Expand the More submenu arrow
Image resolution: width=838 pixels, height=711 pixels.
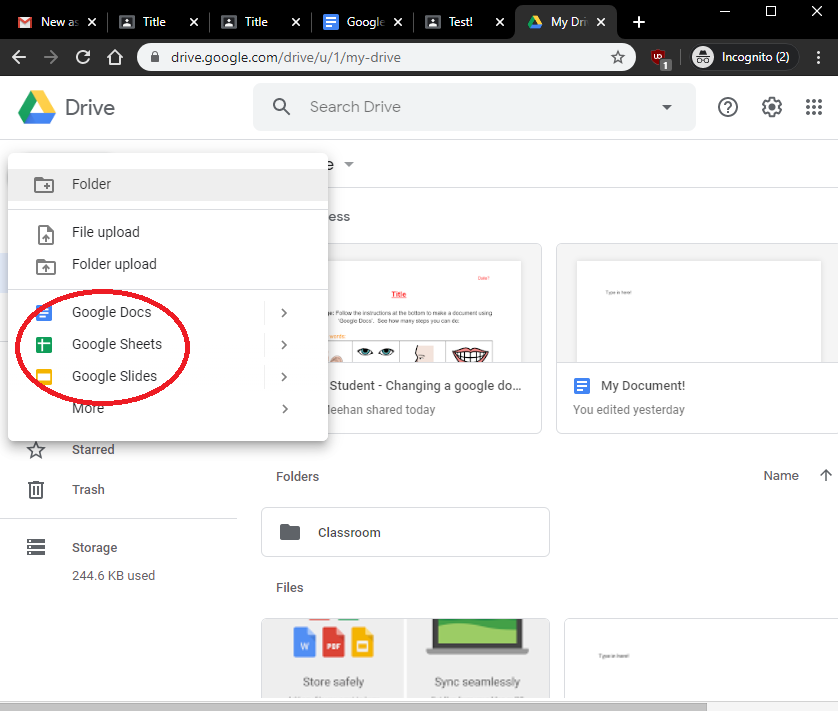tap(285, 409)
